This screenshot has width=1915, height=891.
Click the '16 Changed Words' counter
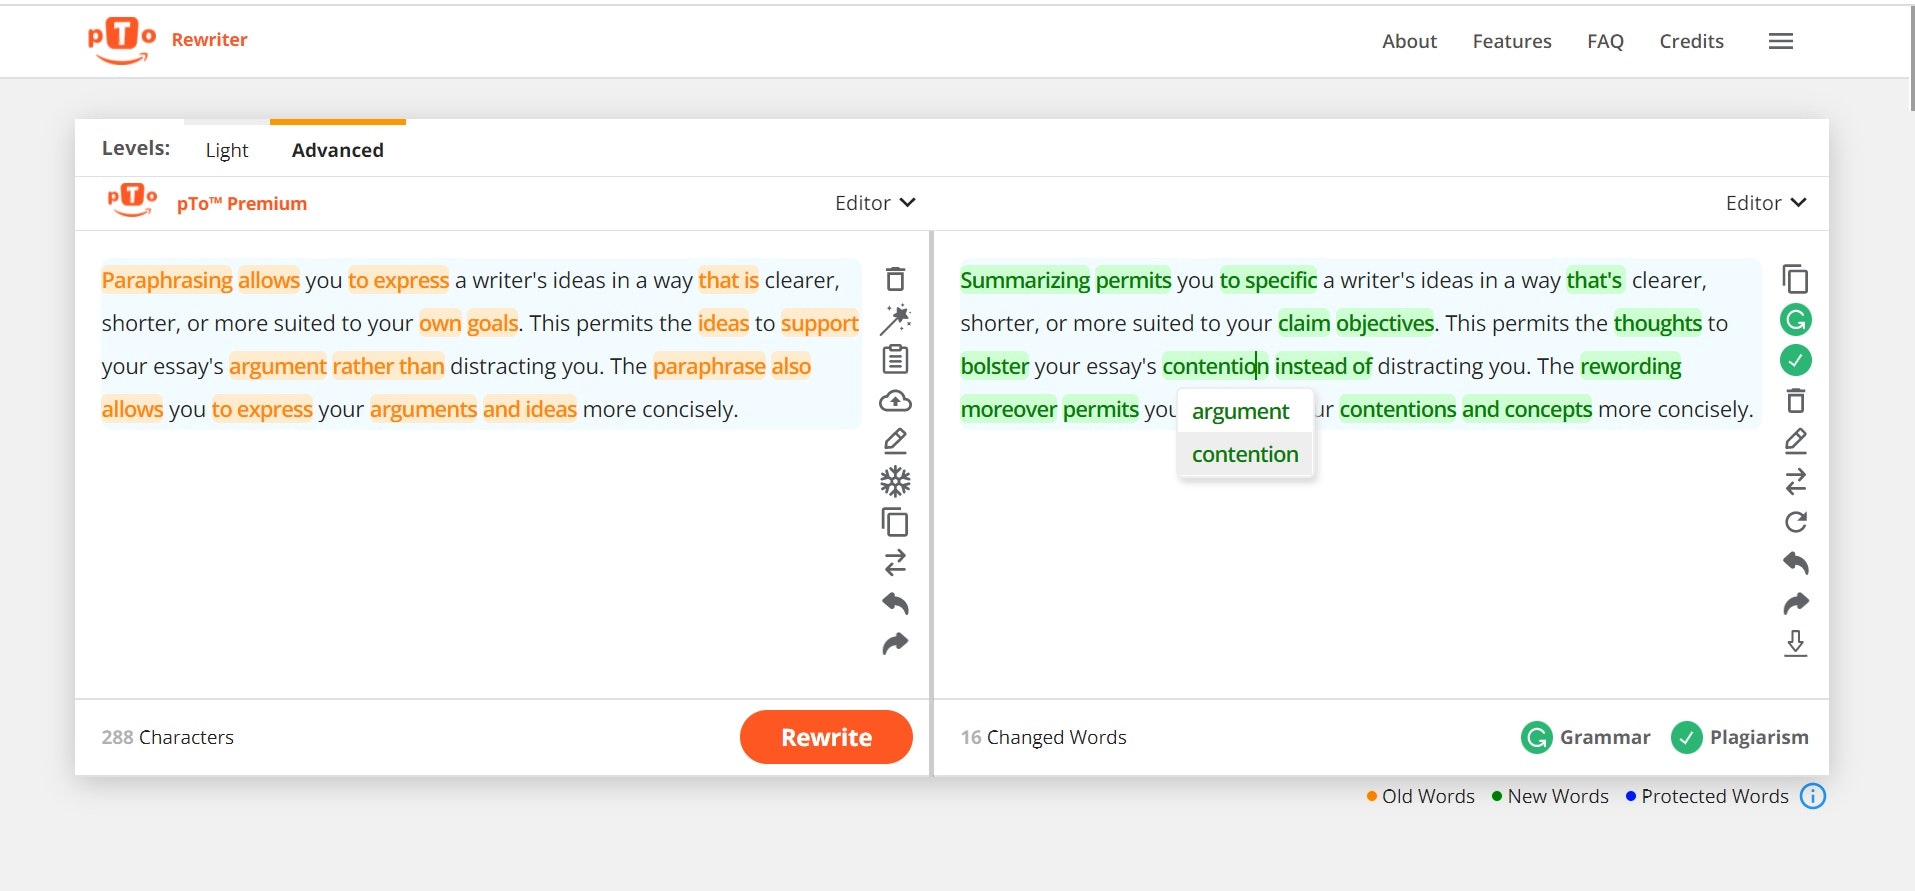tap(1043, 737)
